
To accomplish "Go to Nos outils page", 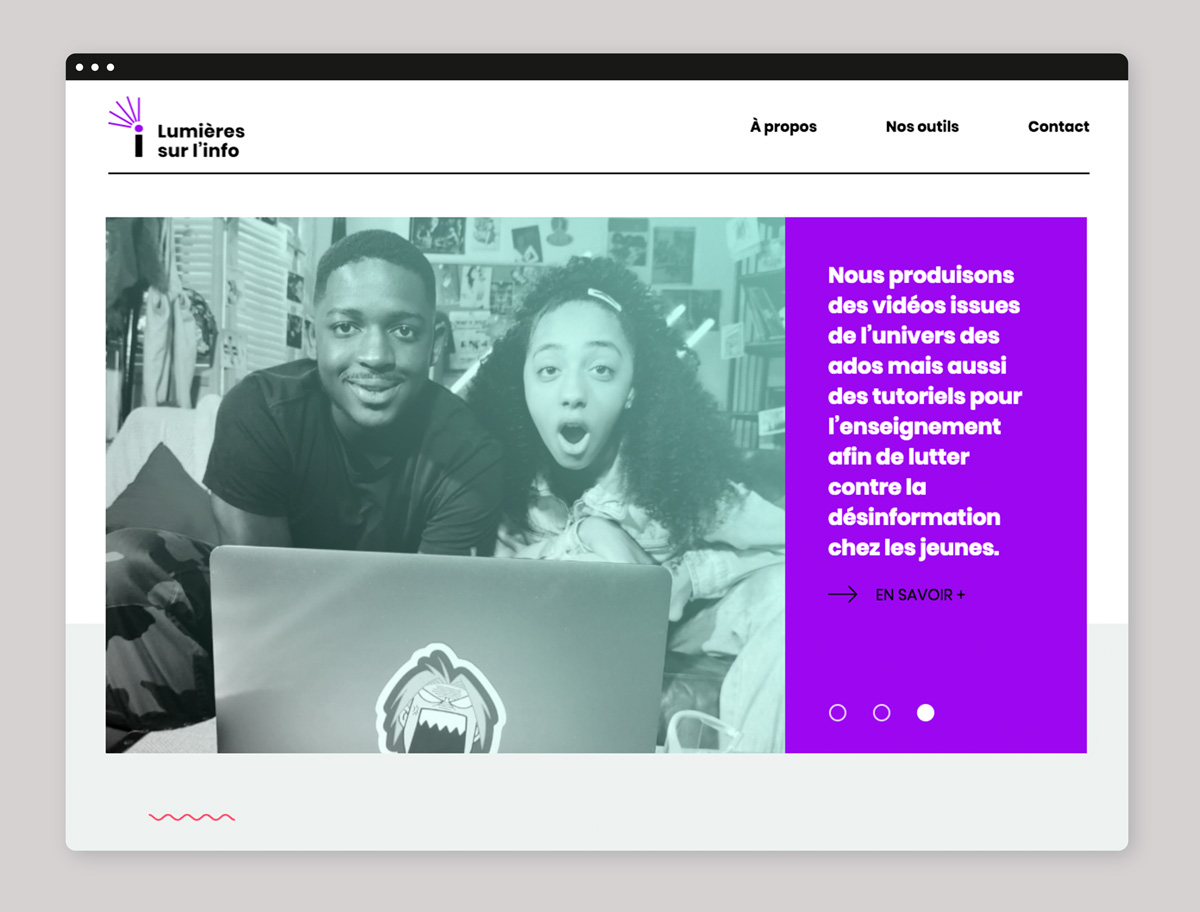I will point(922,127).
